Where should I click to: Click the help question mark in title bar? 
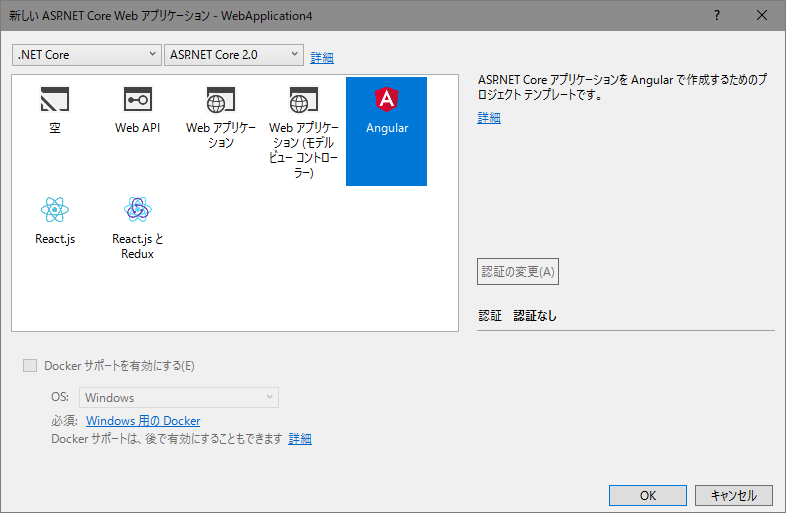click(717, 16)
